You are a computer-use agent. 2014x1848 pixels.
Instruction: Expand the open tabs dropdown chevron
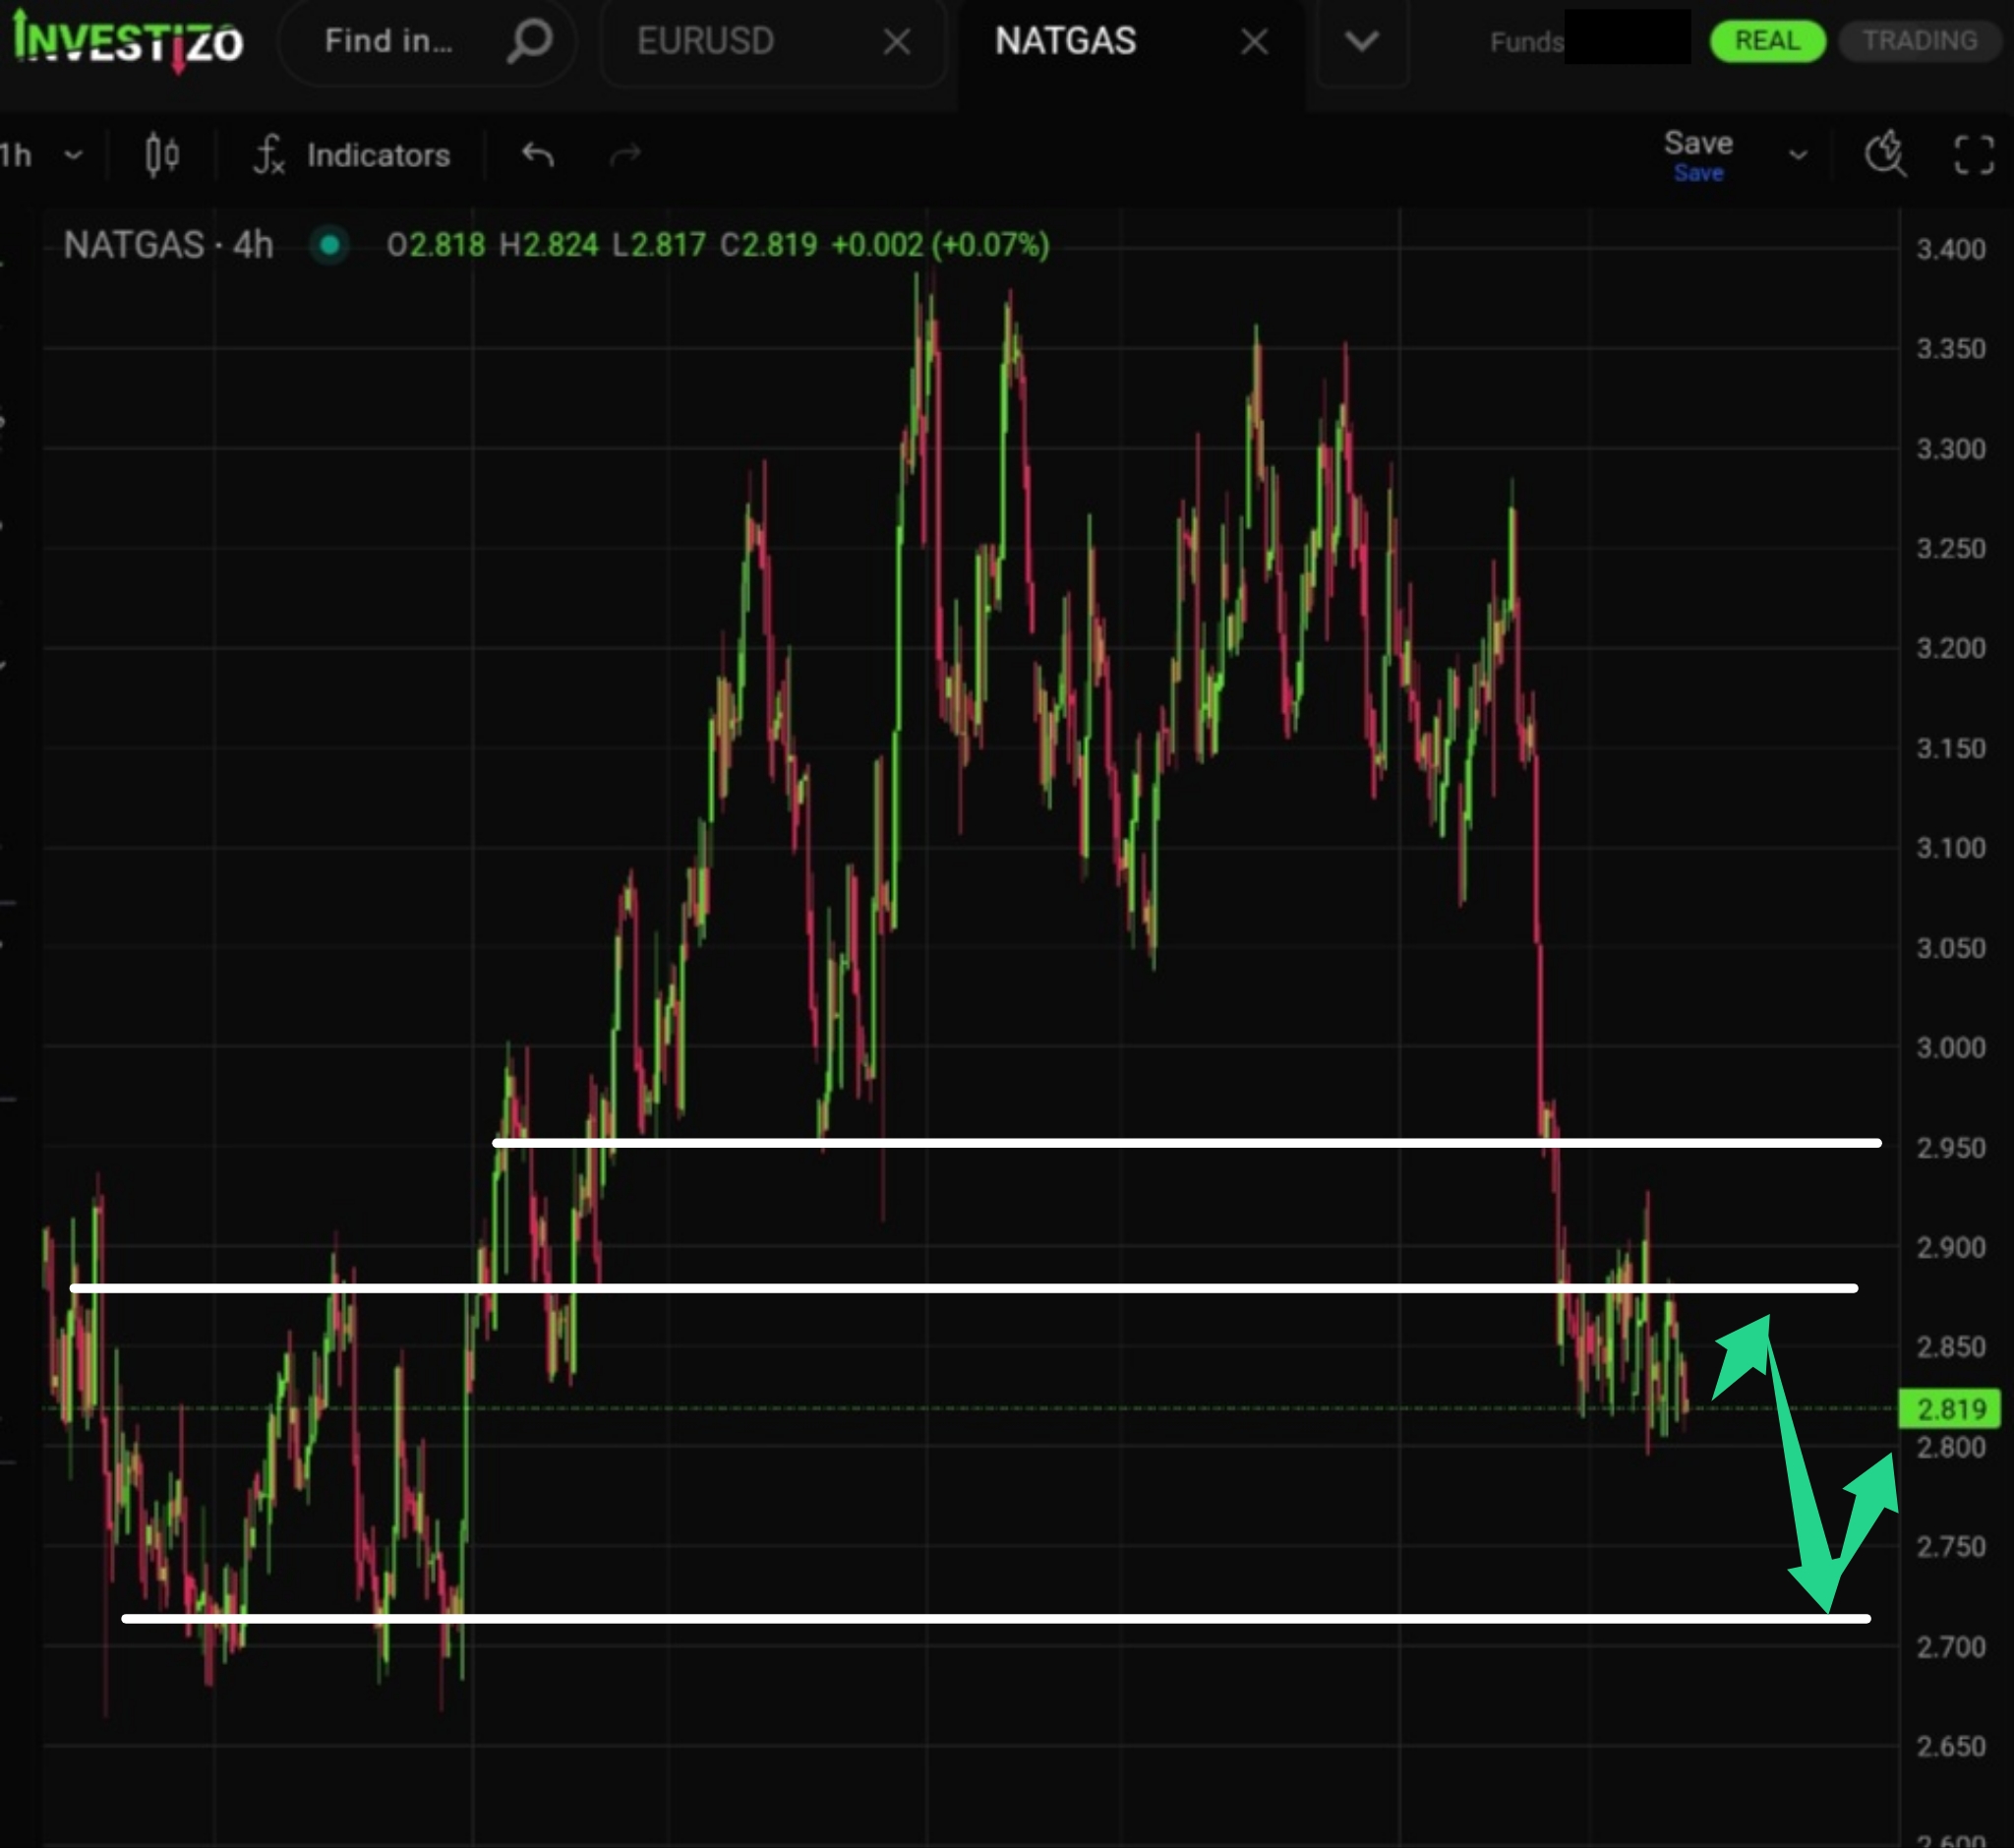pyautogui.click(x=1361, y=42)
